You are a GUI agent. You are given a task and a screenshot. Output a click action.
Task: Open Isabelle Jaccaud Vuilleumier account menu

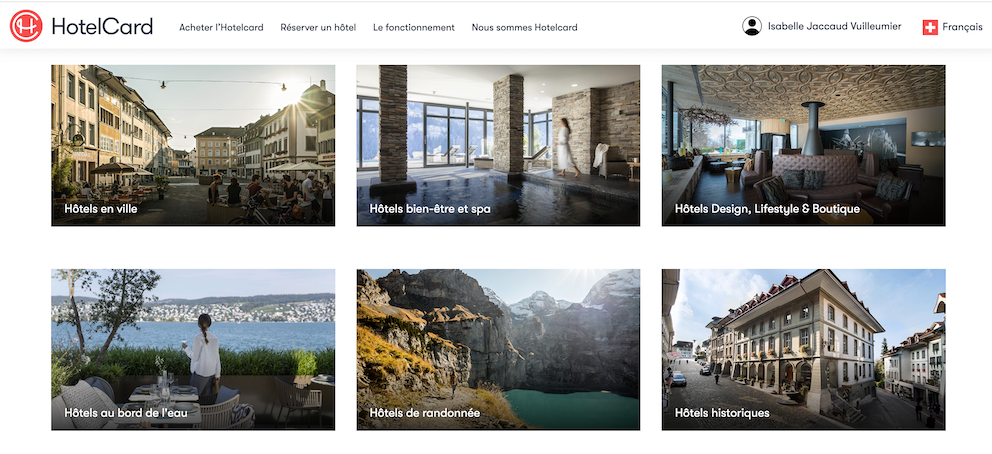pyautogui.click(x=834, y=27)
